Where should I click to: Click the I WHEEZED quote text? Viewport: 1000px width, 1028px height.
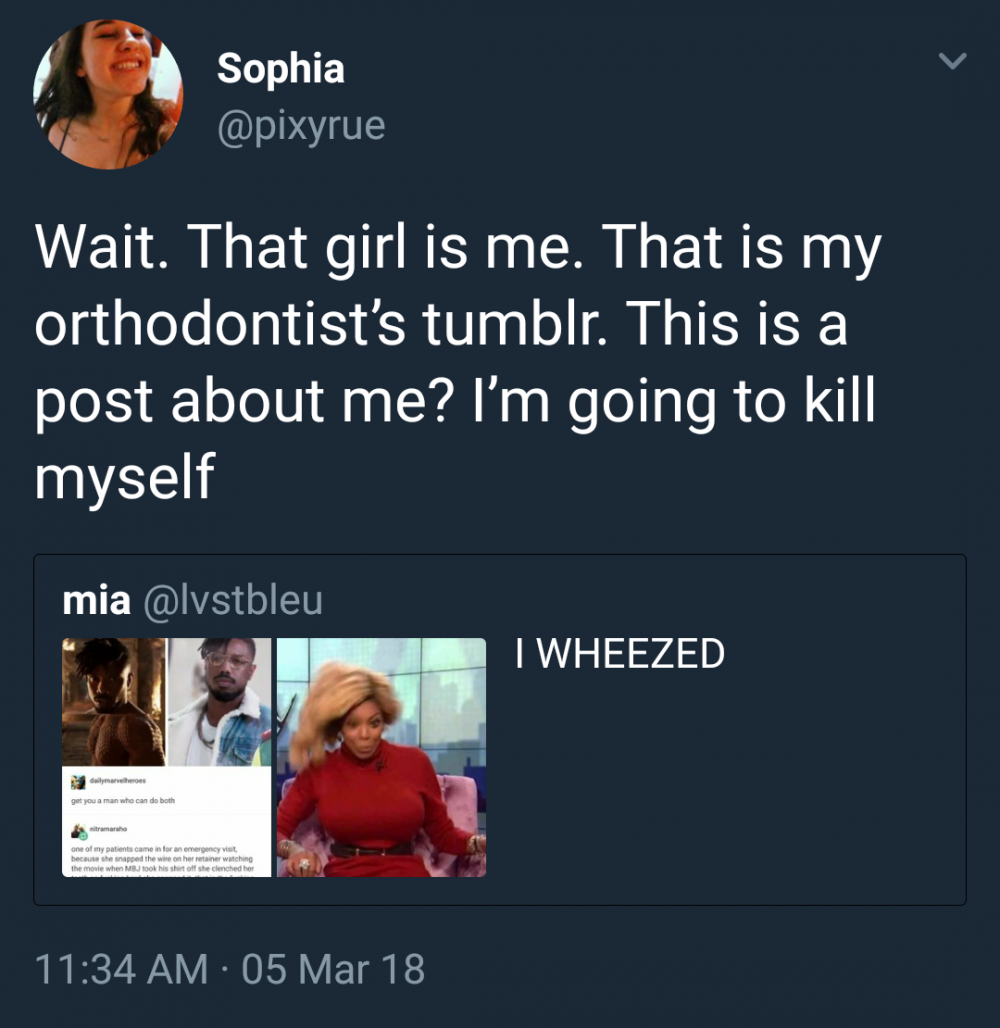tap(620, 655)
